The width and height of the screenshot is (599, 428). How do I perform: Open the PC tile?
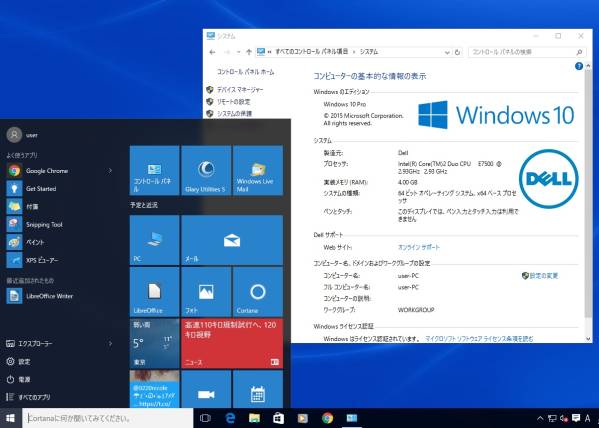[154, 240]
